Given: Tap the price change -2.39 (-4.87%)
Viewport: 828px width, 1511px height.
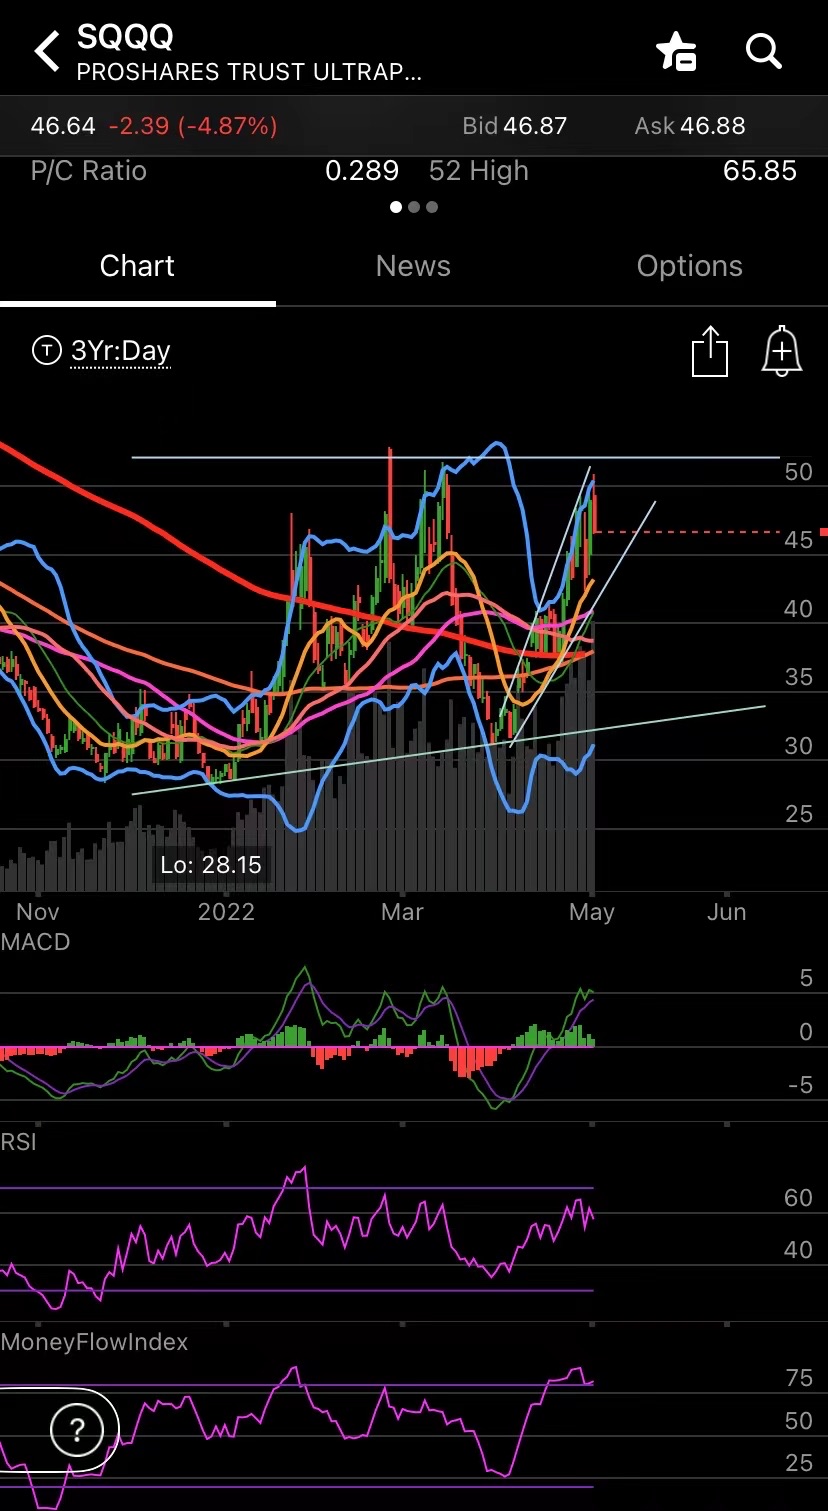Looking at the screenshot, I should click(193, 126).
